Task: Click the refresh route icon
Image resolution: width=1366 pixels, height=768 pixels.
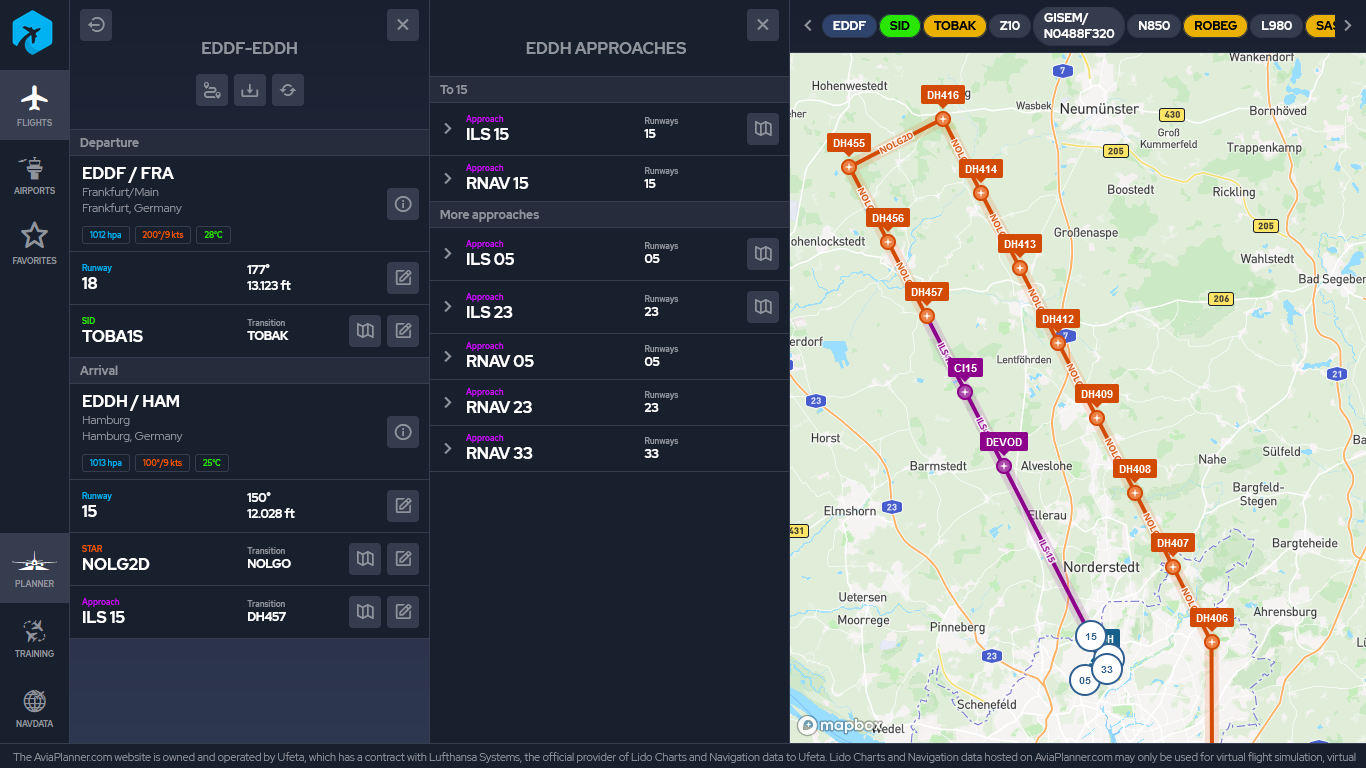Action: (x=288, y=90)
